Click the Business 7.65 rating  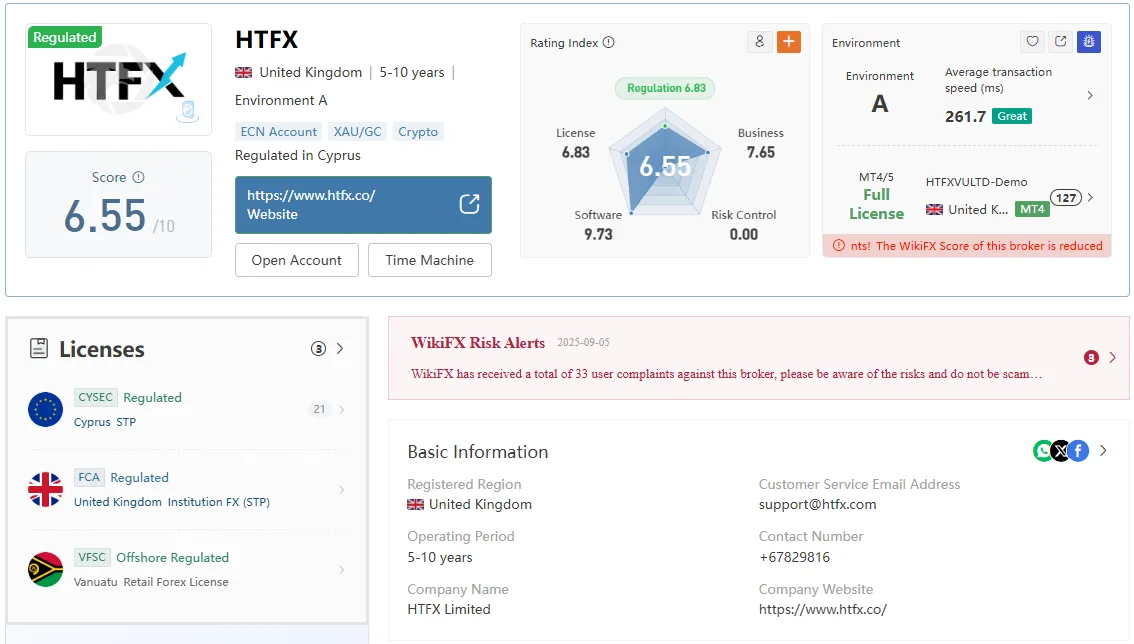761,143
